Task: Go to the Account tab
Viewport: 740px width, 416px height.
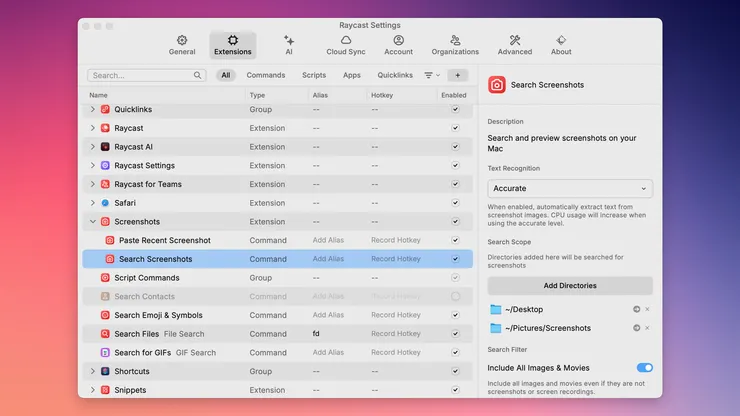Action: pos(398,45)
